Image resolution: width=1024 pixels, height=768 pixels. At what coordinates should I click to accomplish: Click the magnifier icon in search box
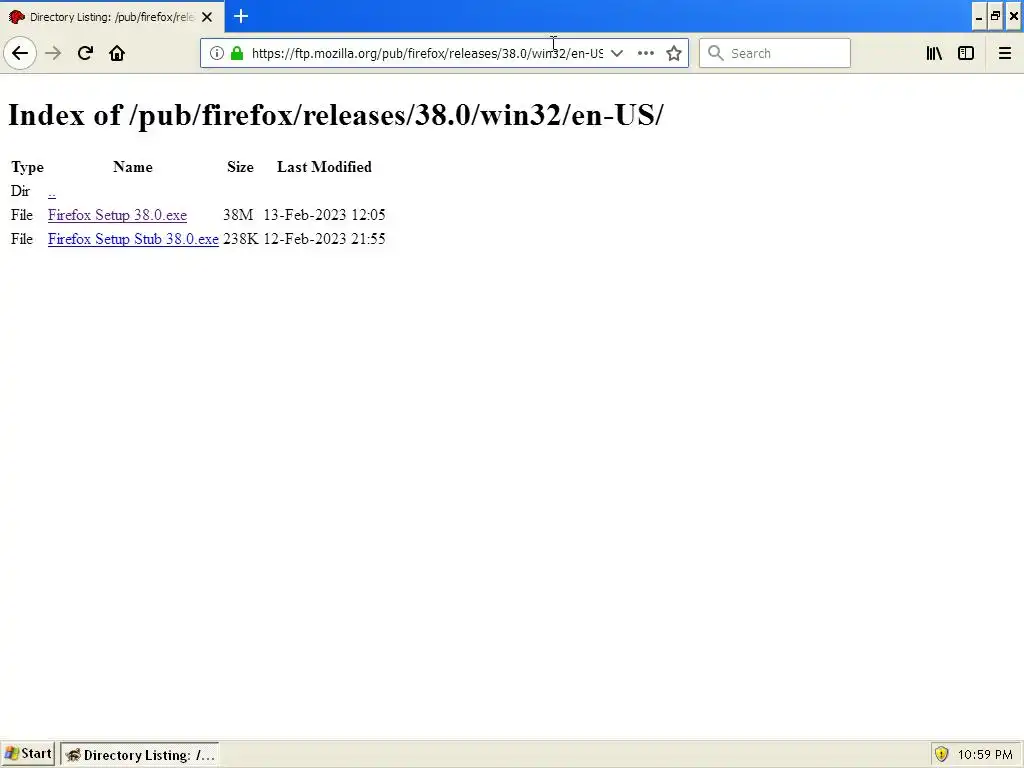[x=716, y=53]
